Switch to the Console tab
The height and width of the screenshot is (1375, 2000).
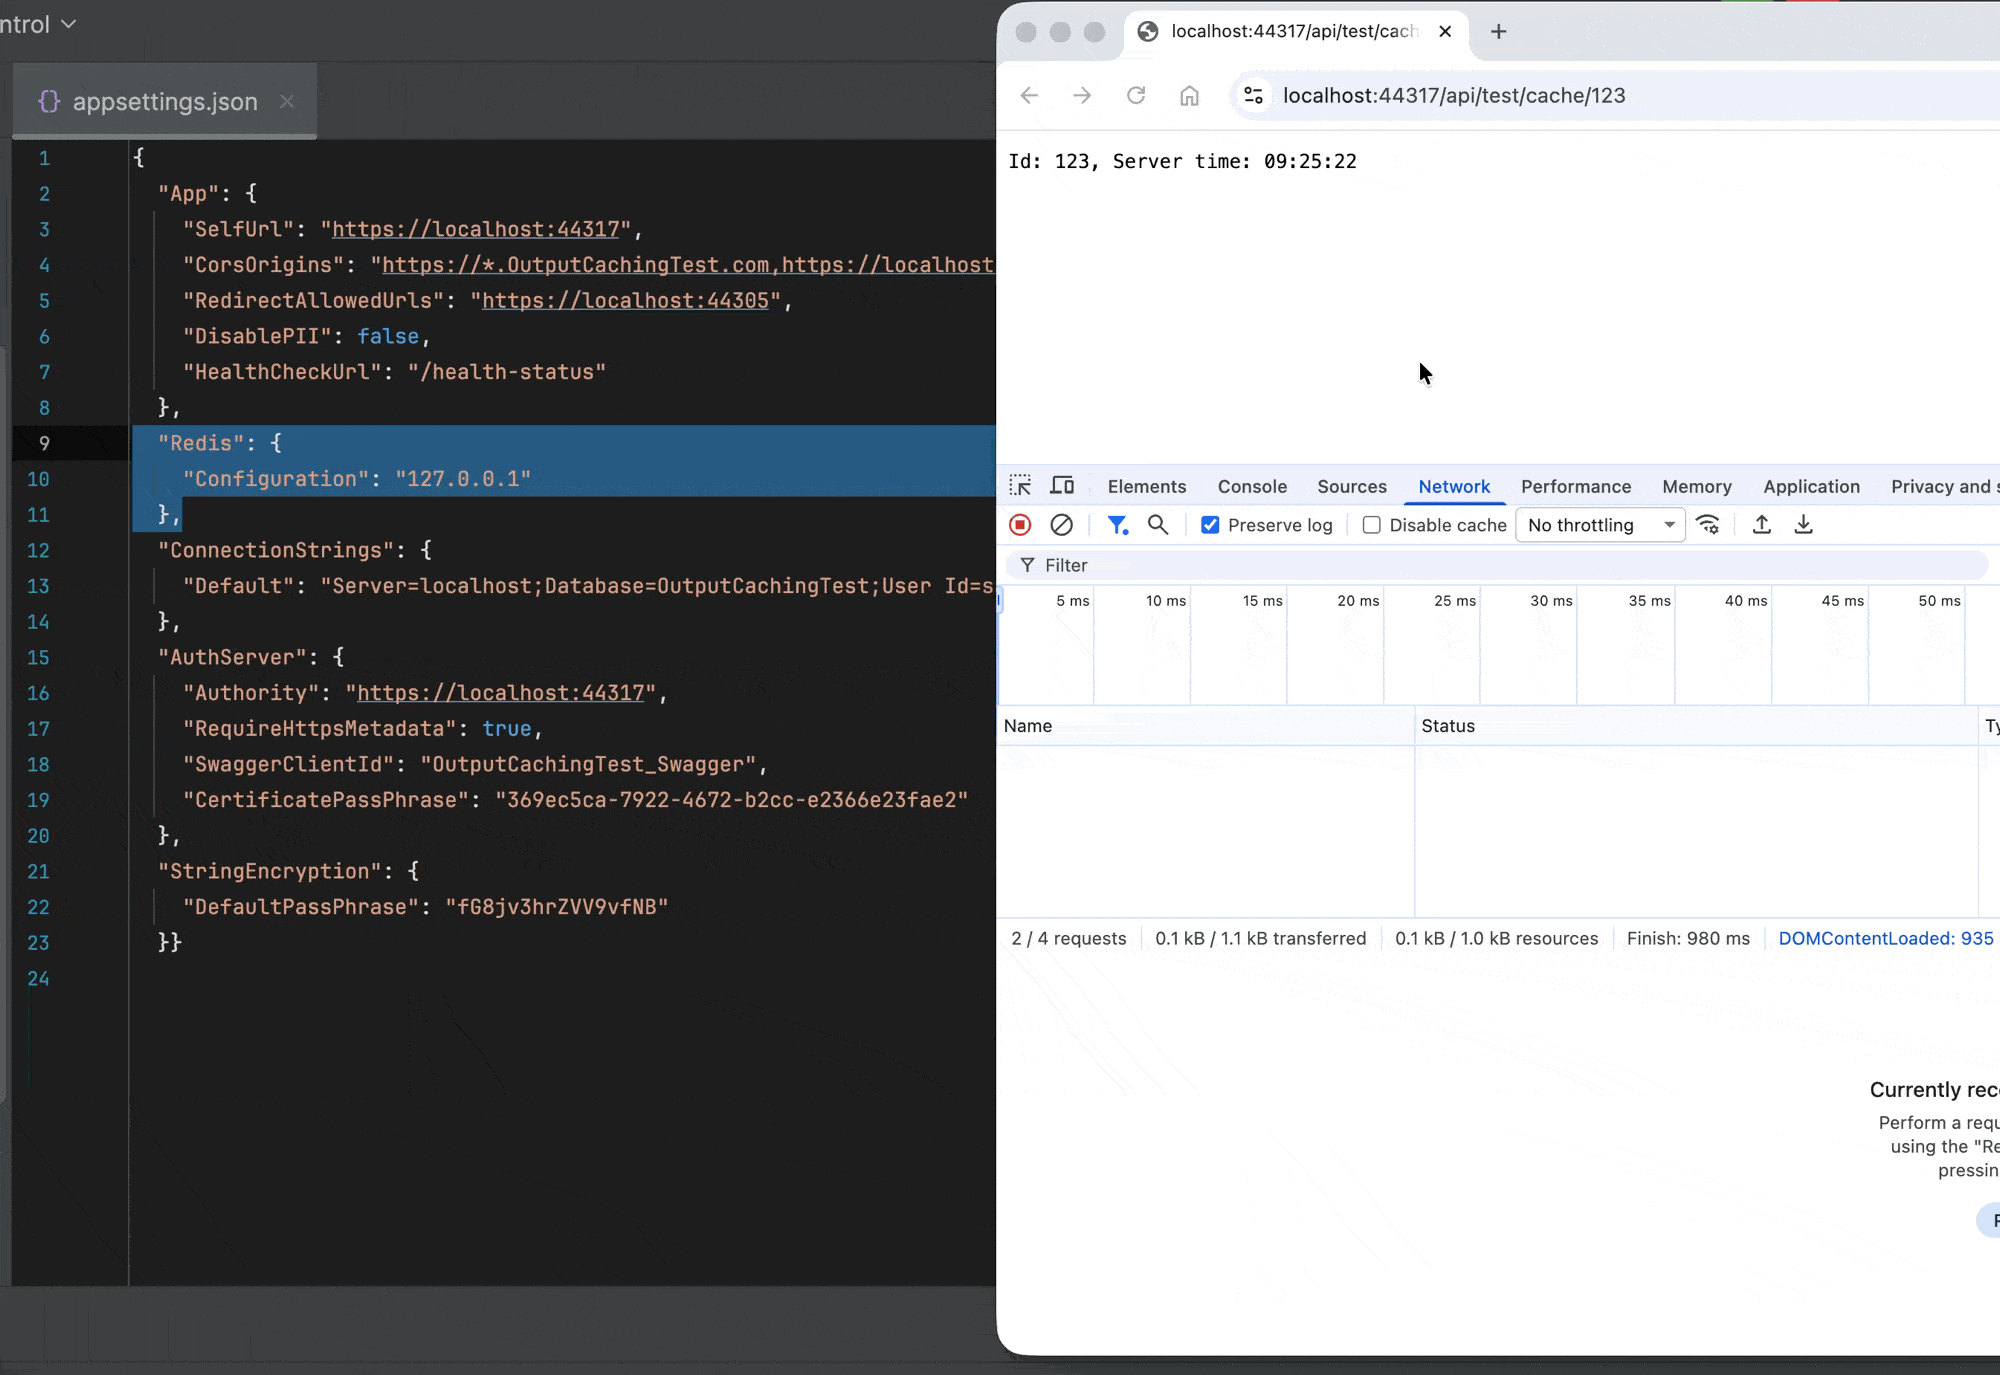[1252, 487]
